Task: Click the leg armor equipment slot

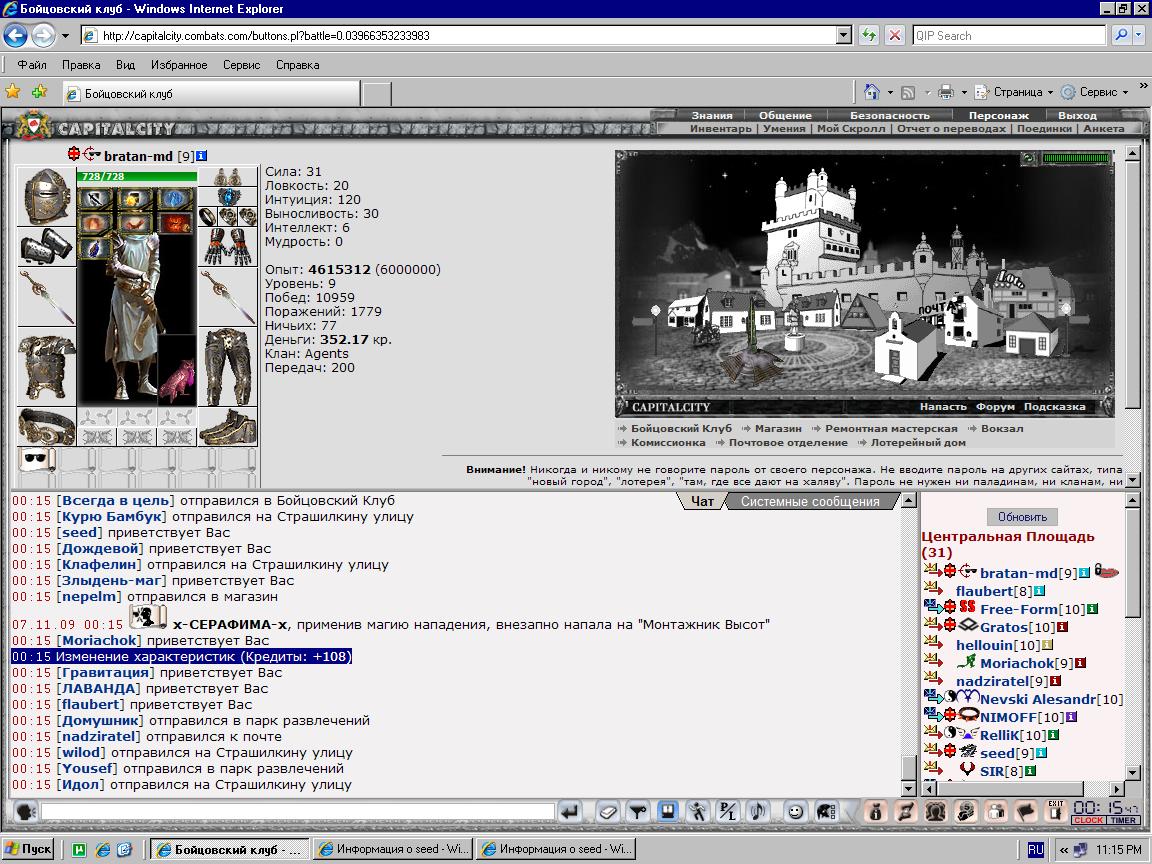Action: point(228,367)
